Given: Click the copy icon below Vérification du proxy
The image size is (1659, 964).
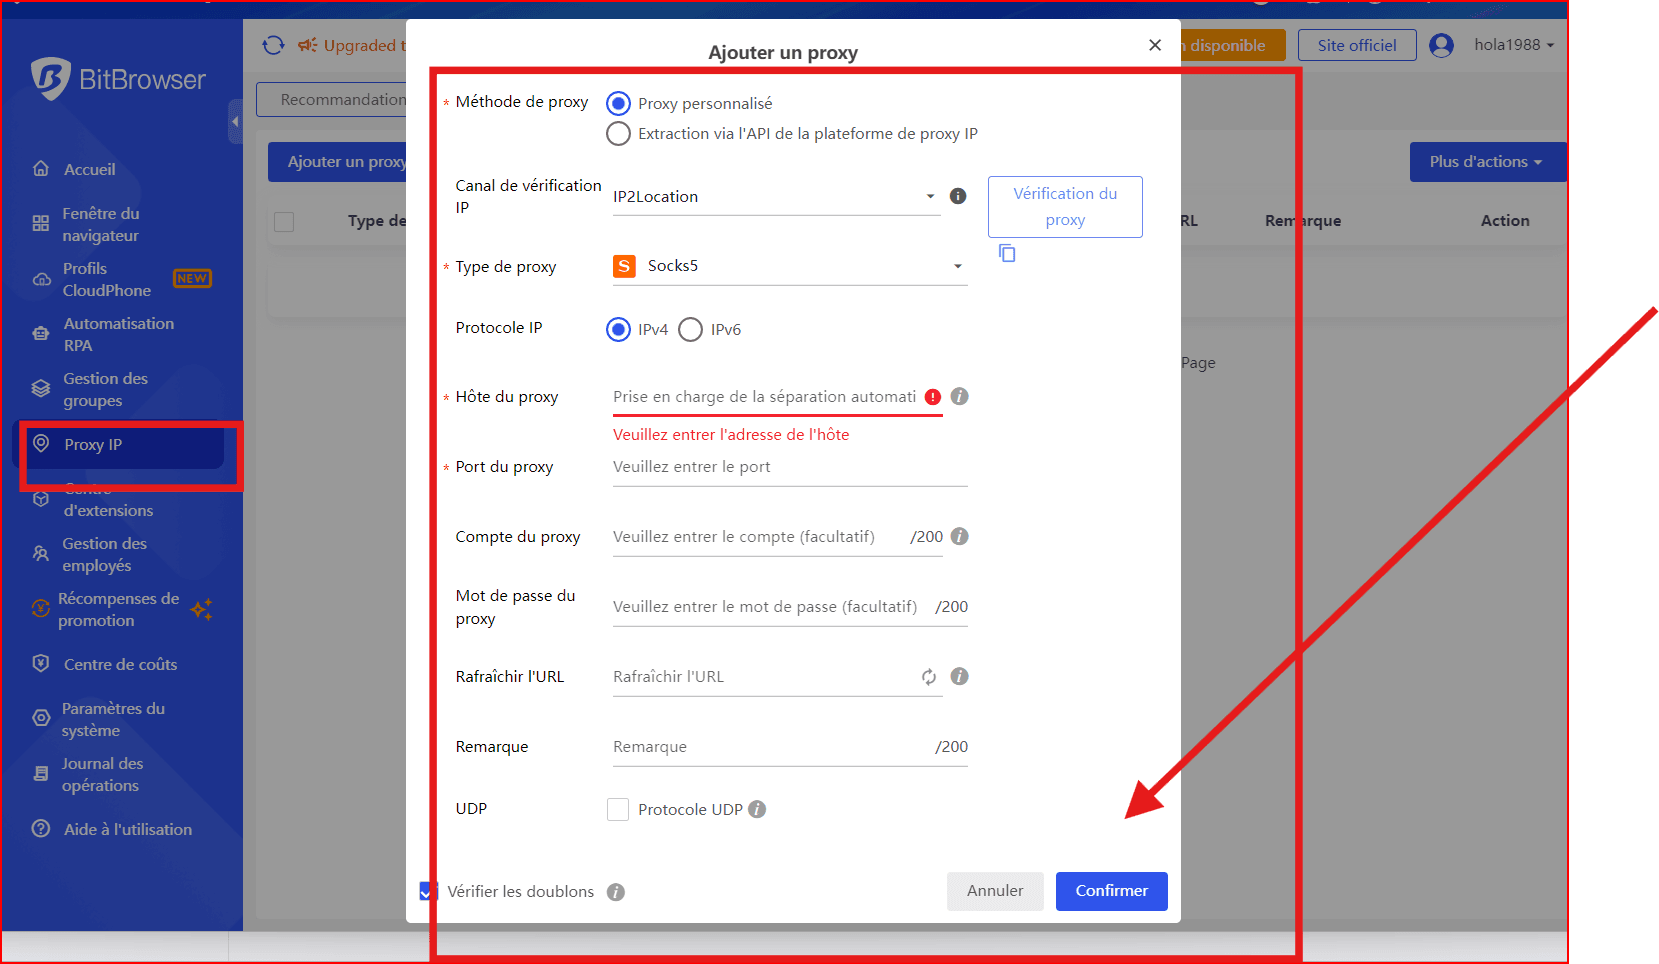Looking at the screenshot, I should click(1007, 254).
